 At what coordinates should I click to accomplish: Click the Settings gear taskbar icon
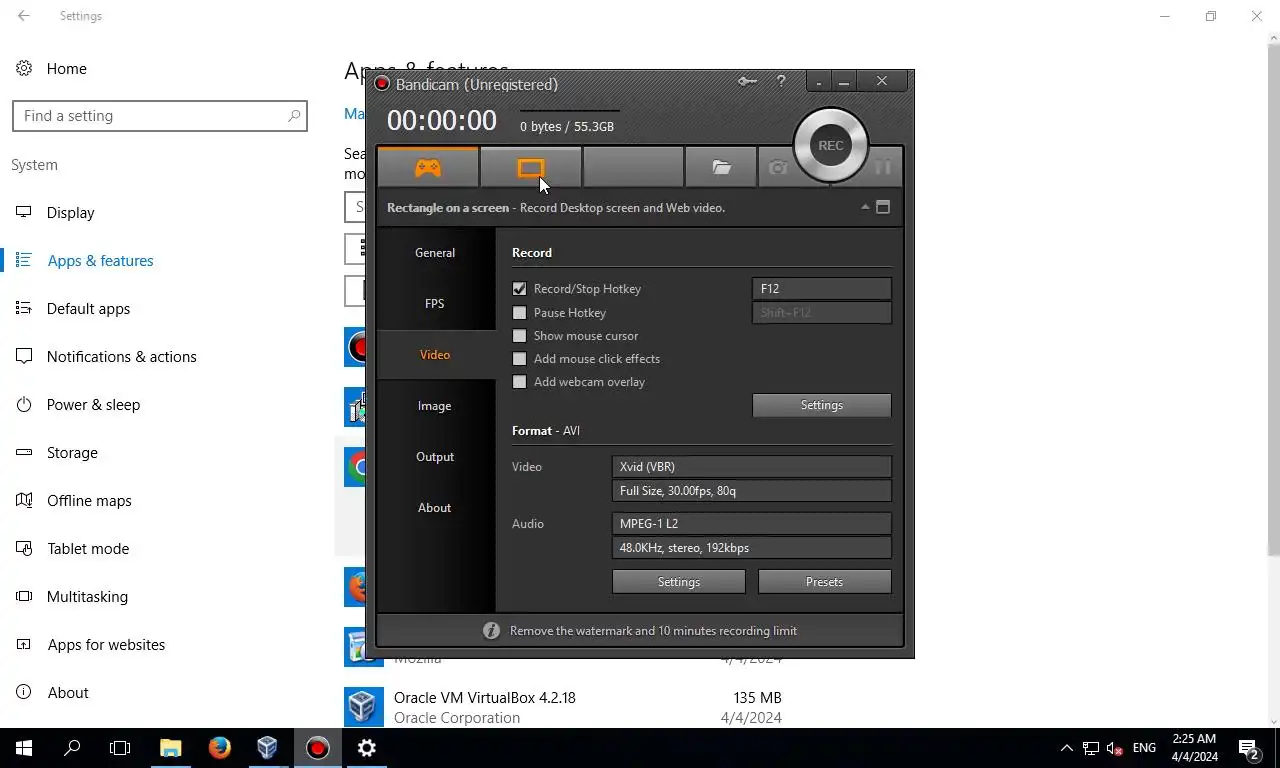pyautogui.click(x=367, y=748)
